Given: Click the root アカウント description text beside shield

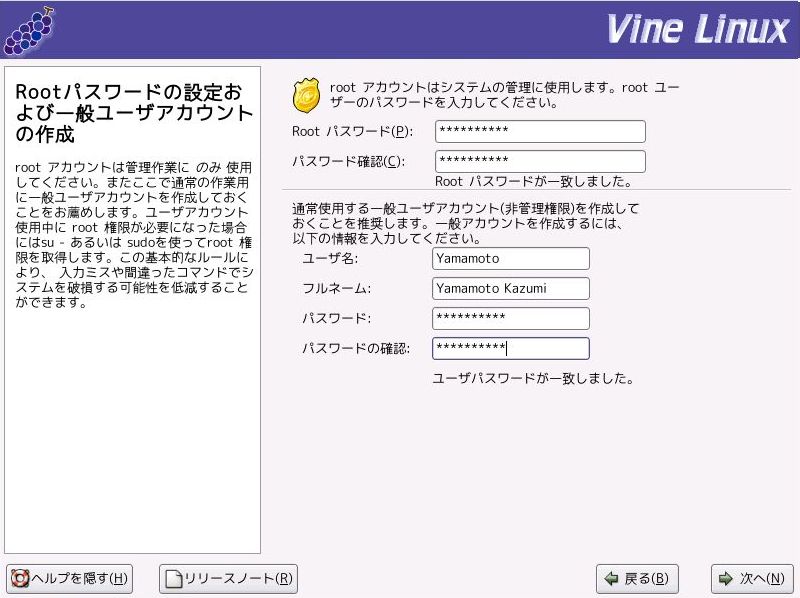Looking at the screenshot, I should point(505,95).
